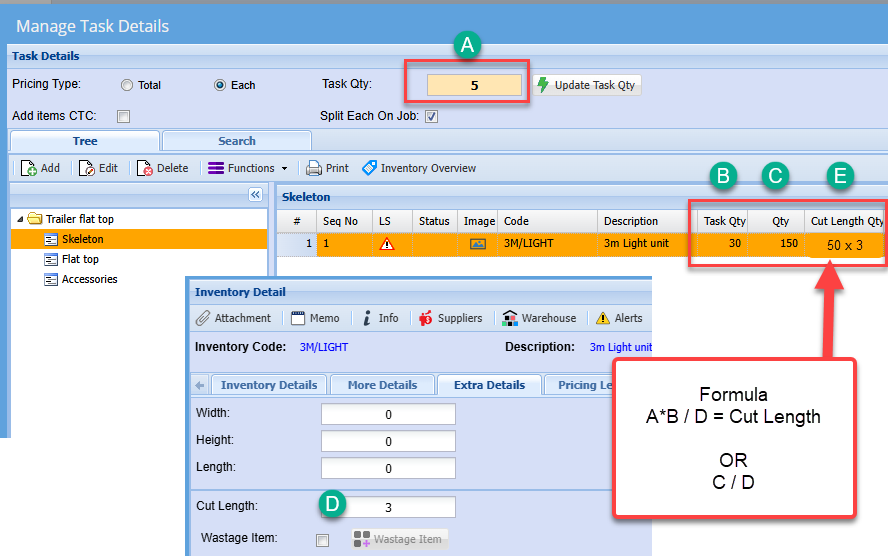Switch to the Search tab
The height and width of the screenshot is (556, 888).
tap(237, 141)
